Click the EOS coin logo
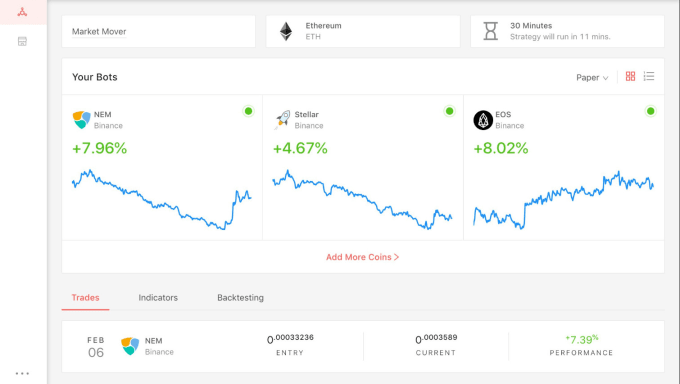This screenshot has height=384, width=680. point(483,120)
